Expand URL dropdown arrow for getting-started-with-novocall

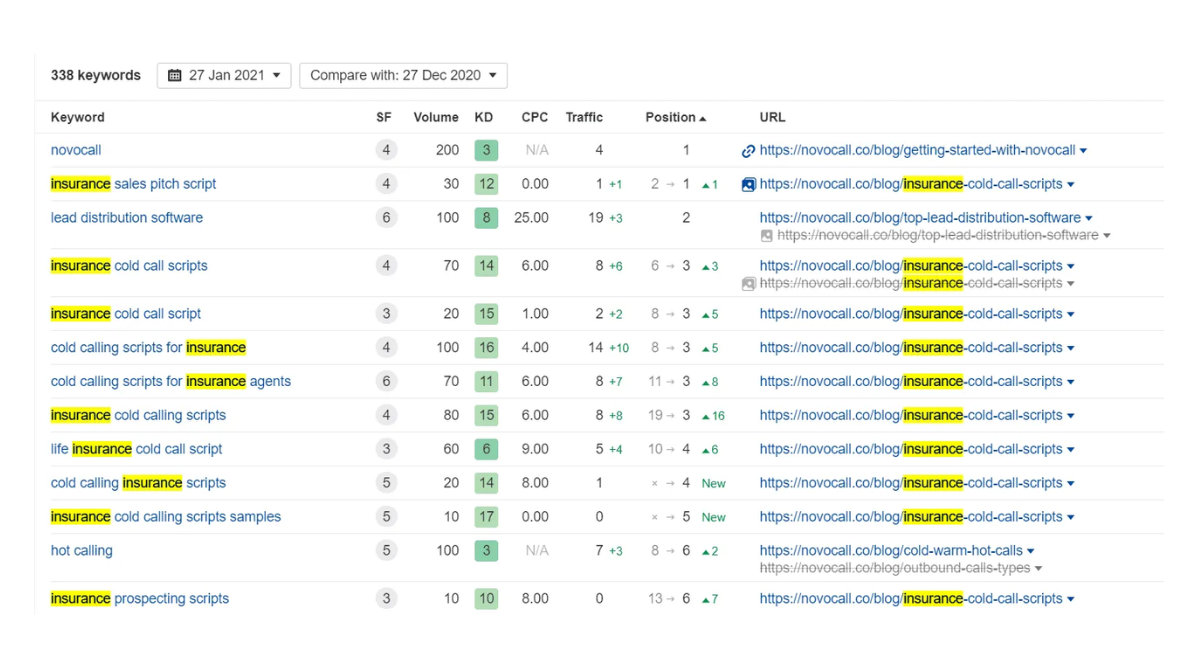point(1083,151)
